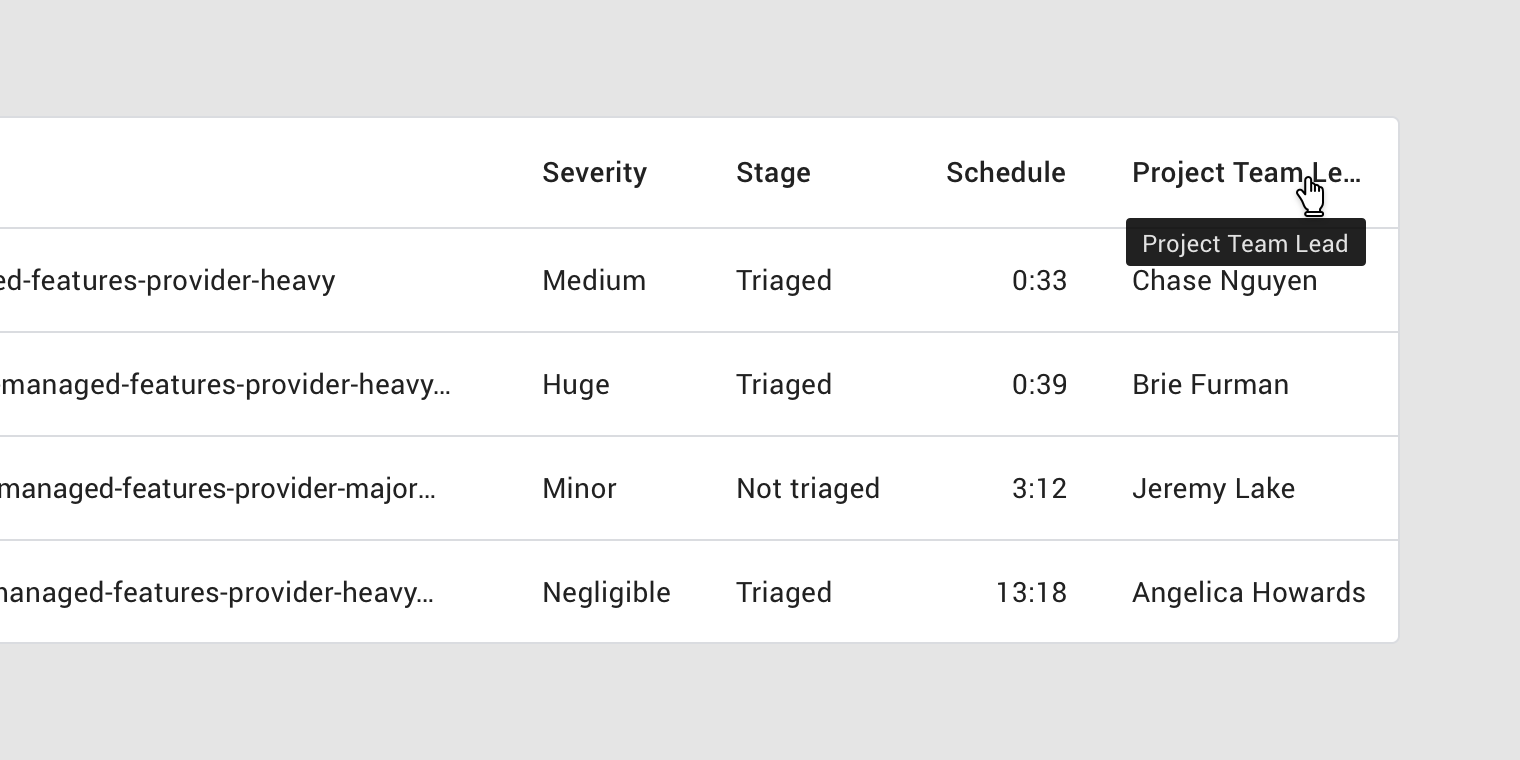Select the Jeremy Lake cell

pyautogui.click(x=1213, y=489)
